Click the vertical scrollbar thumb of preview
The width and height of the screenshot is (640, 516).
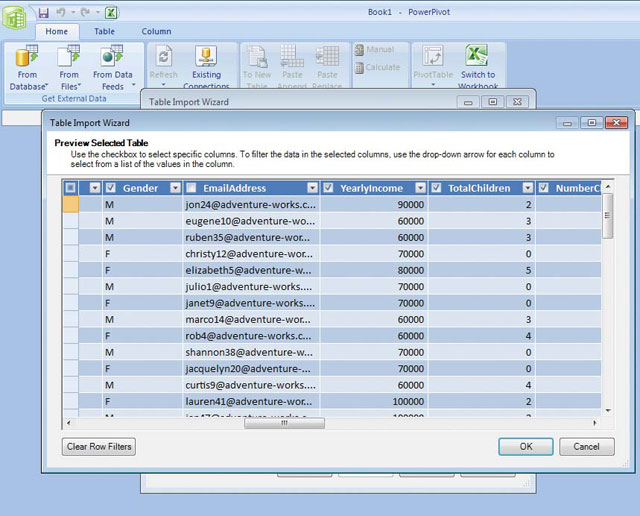608,216
